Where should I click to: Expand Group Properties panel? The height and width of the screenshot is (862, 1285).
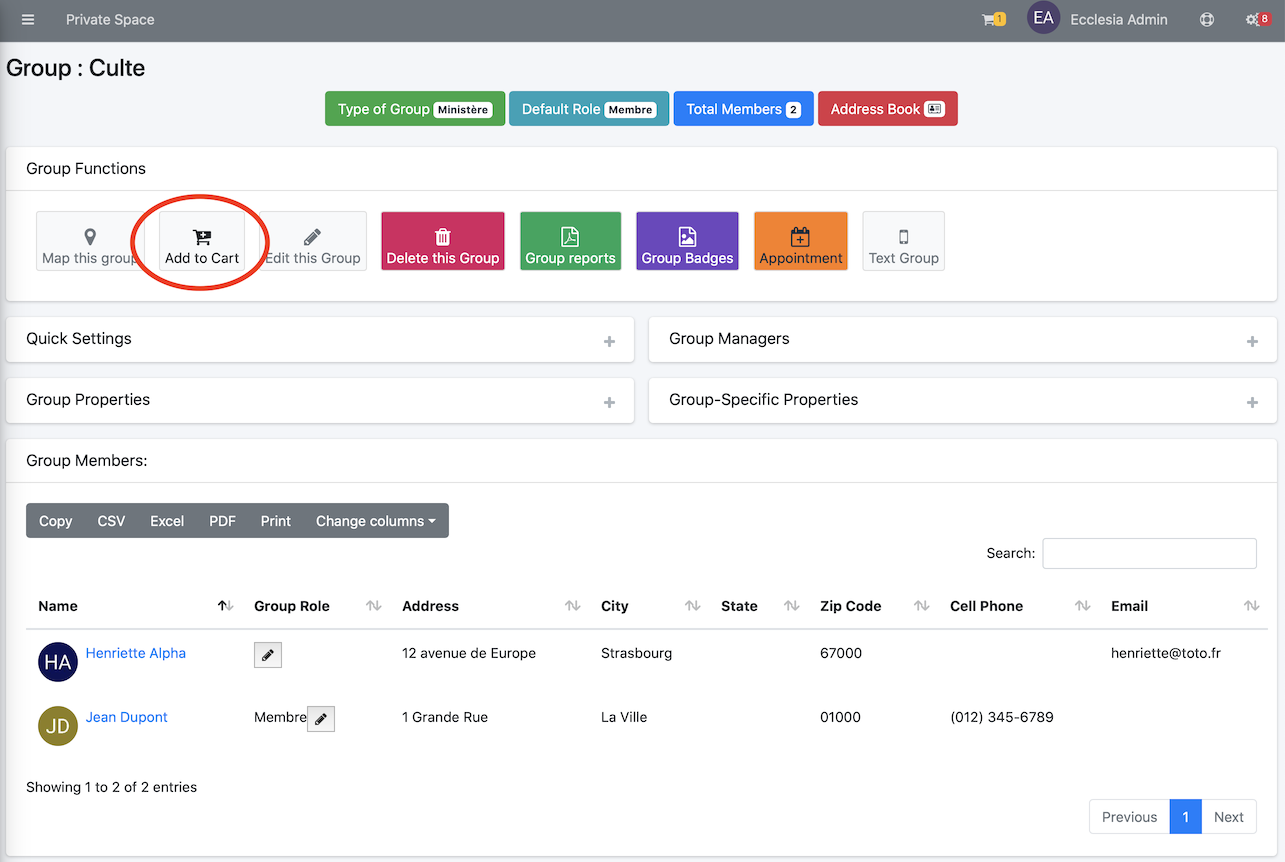609,402
